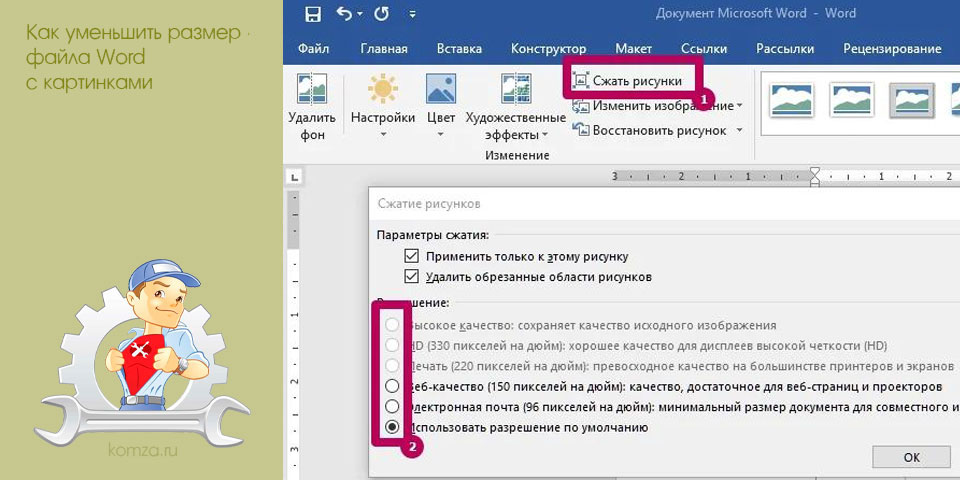Click the Сжатие рисунков dialog title

tap(429, 204)
